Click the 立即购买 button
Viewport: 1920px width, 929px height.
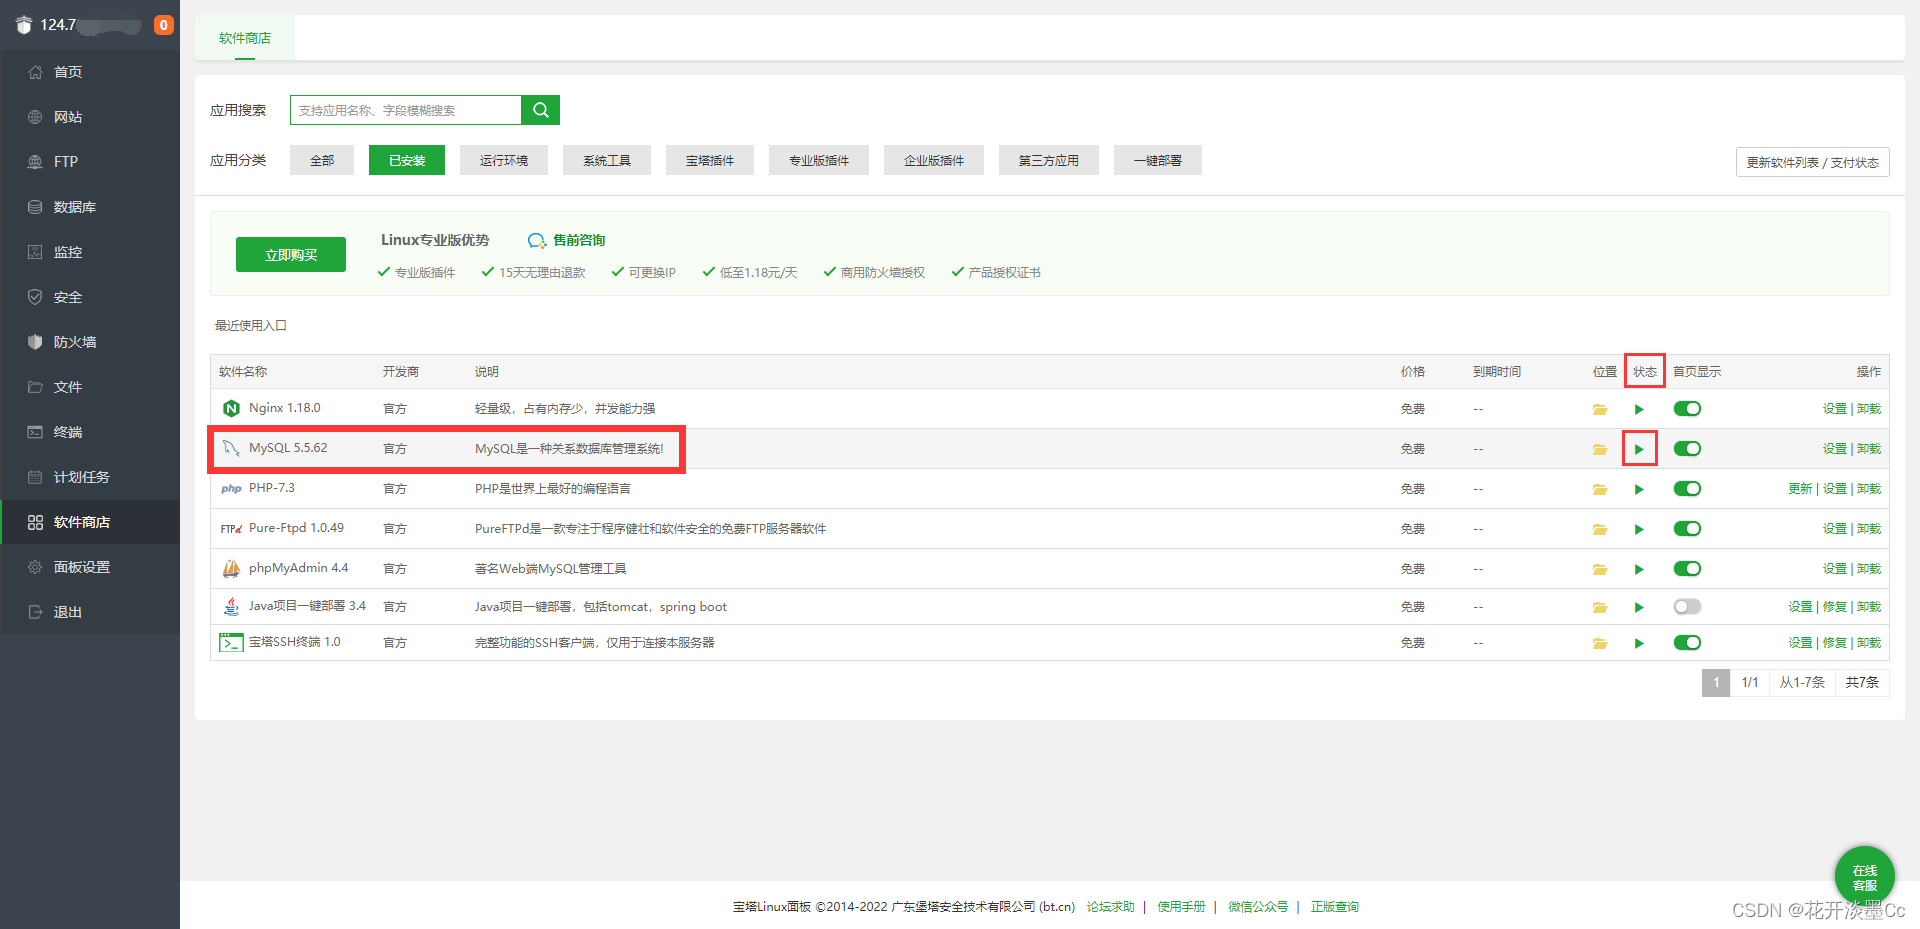pyautogui.click(x=291, y=255)
